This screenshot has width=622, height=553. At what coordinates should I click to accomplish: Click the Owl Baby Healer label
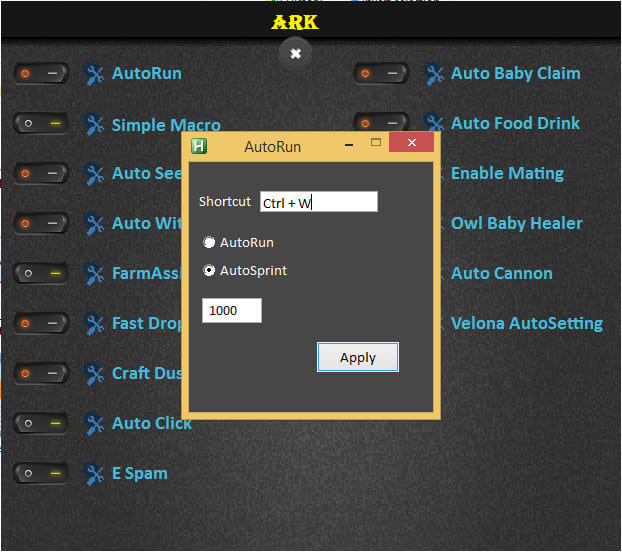(516, 224)
